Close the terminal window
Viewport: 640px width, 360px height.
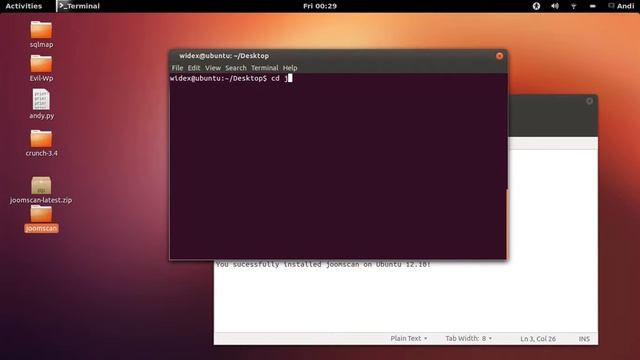pos(499,56)
